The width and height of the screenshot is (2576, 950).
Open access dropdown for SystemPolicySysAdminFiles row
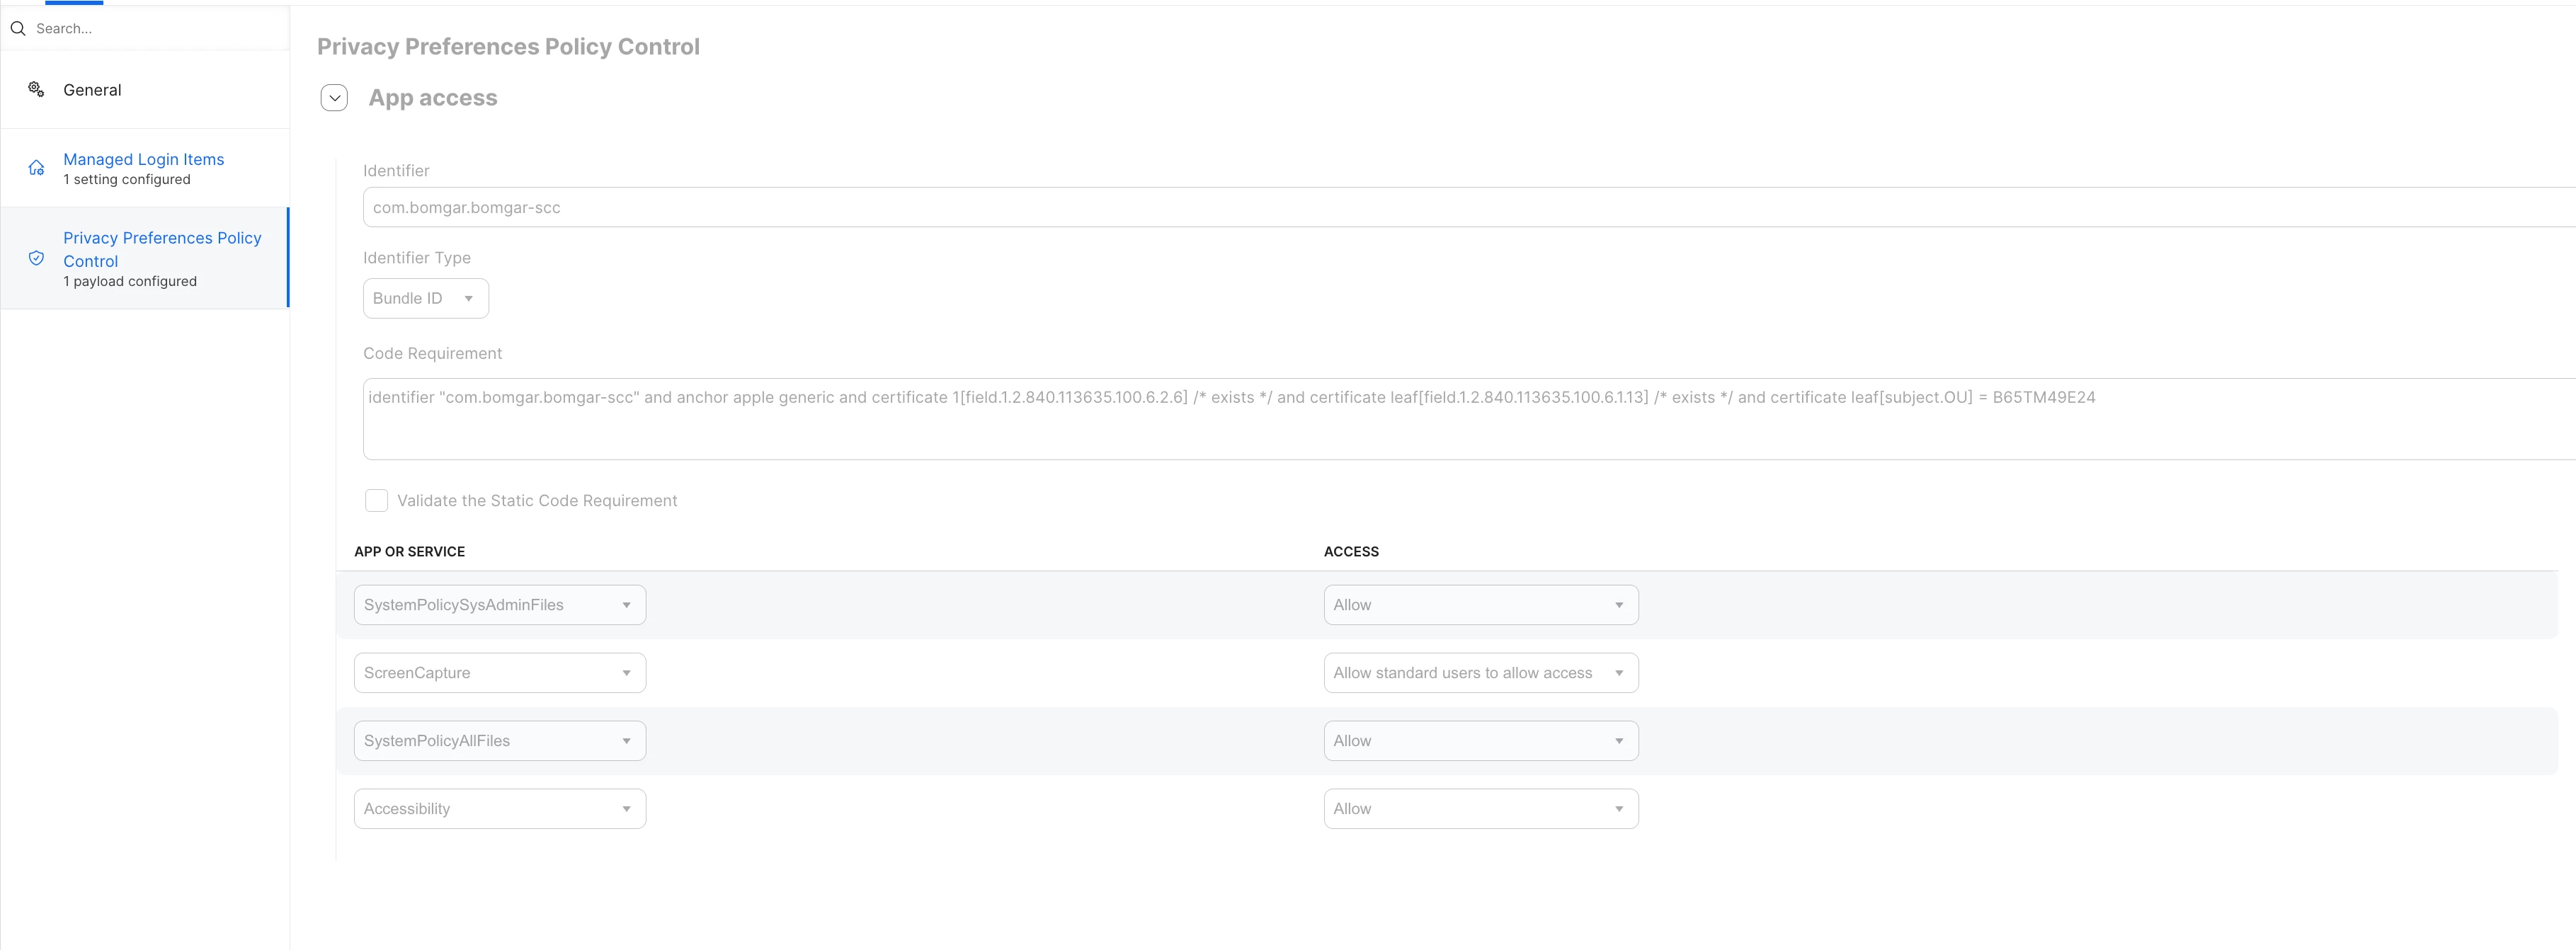1481,605
